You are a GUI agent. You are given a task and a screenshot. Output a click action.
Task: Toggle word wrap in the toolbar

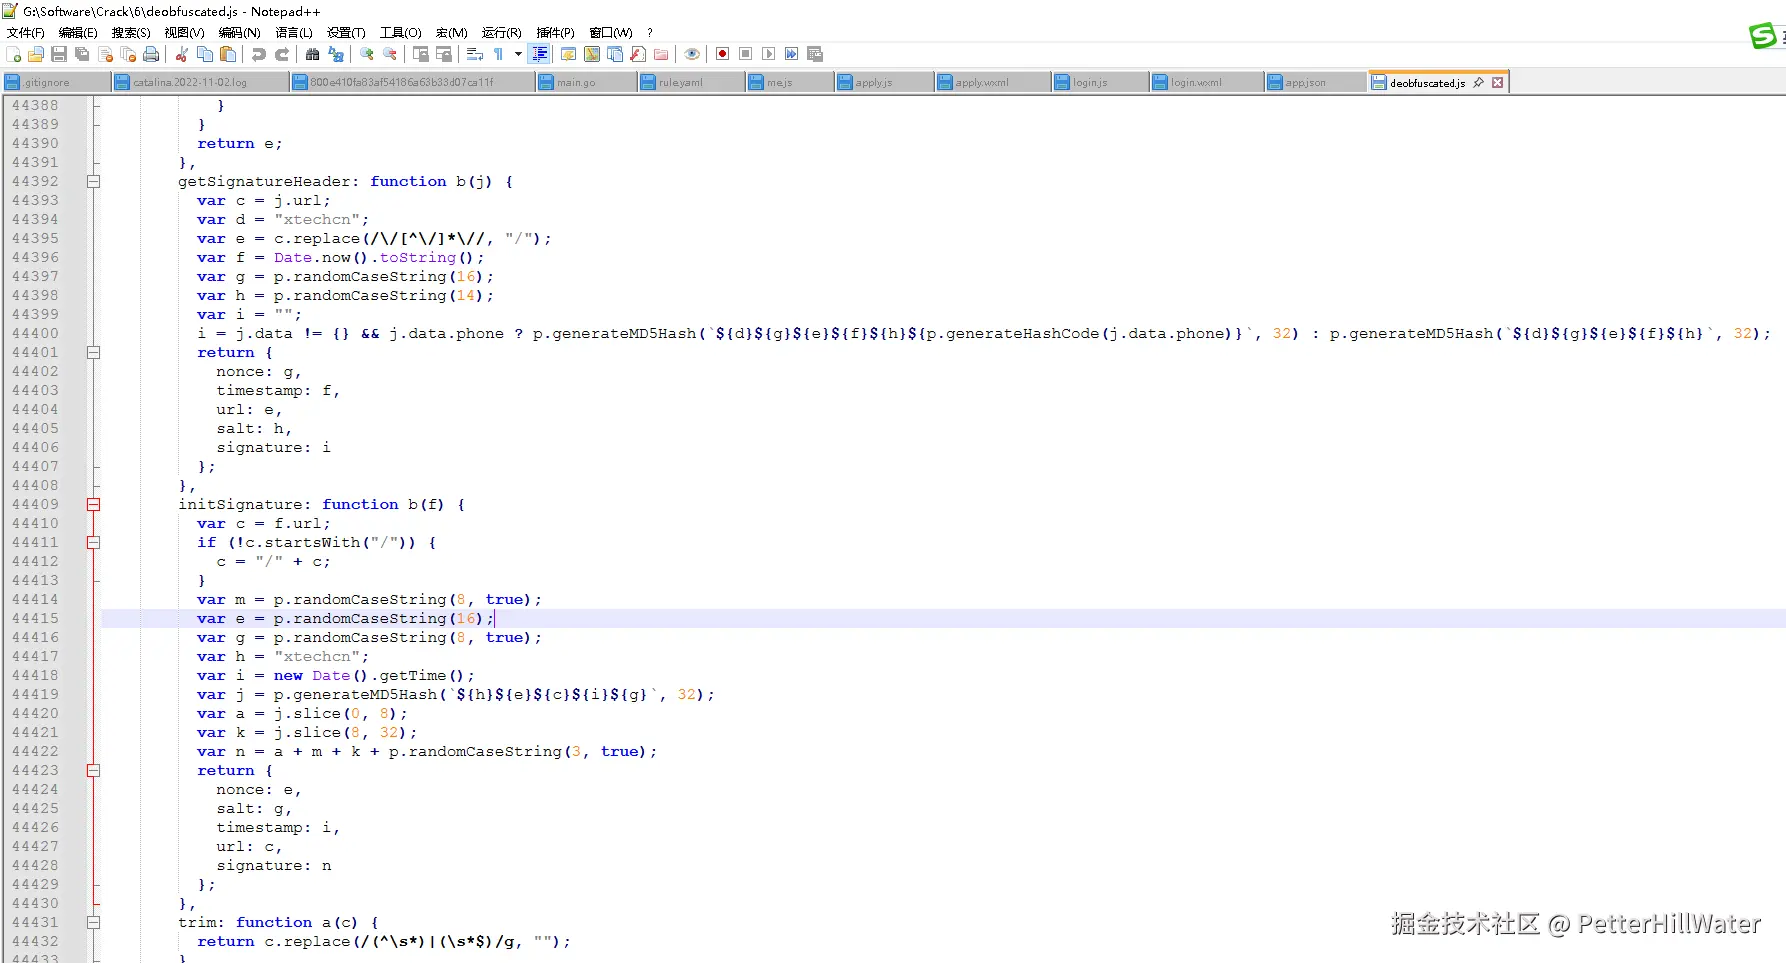click(x=475, y=54)
